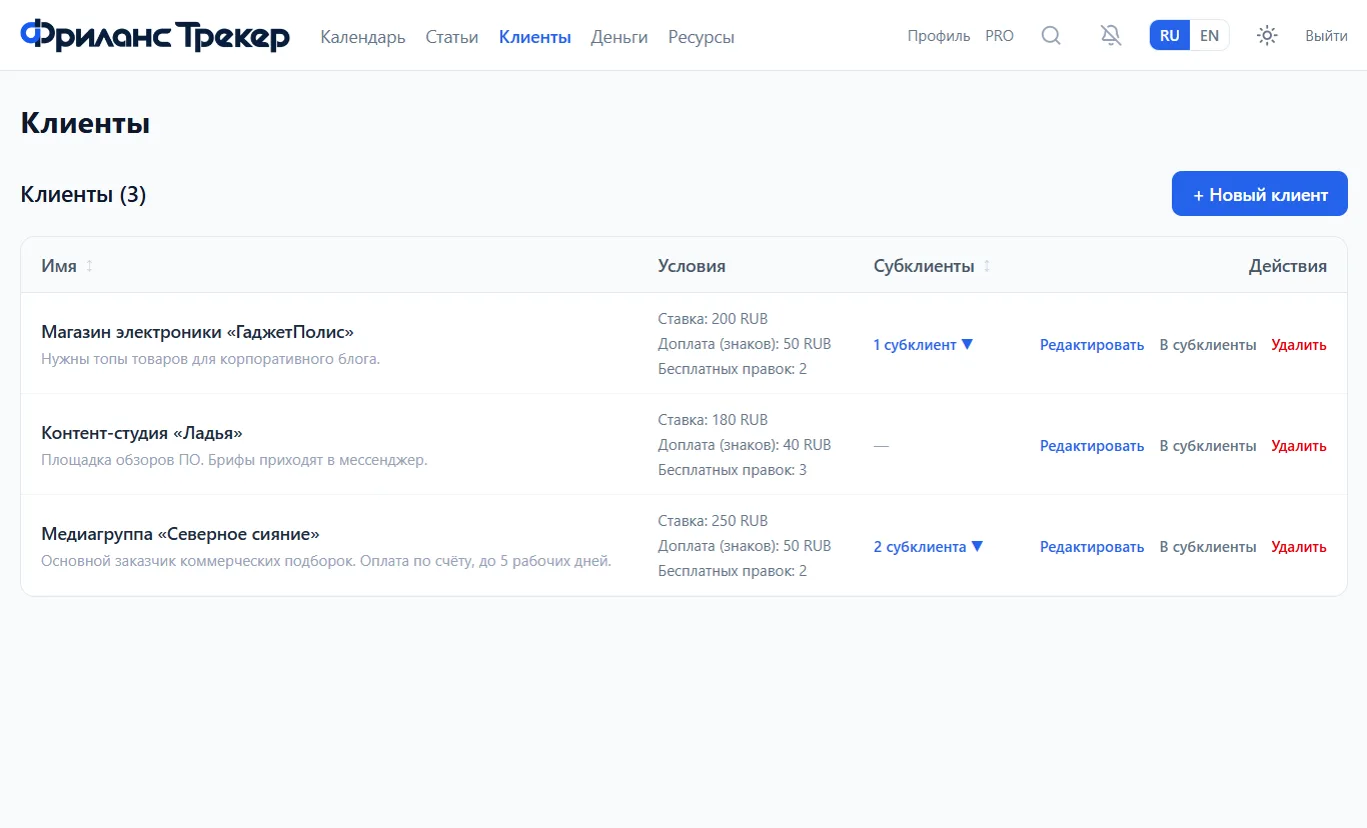Viewport: 1367px width, 828px height.
Task: Click the Клиенты (3) subheading
Action: pos(83,194)
